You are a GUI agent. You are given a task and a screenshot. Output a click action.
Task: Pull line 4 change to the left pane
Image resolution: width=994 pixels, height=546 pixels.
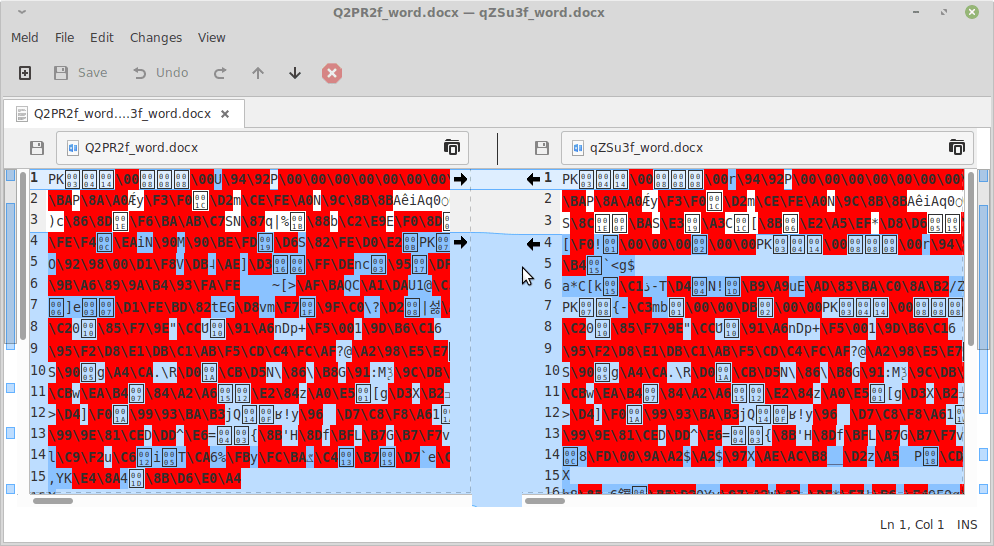(x=533, y=242)
